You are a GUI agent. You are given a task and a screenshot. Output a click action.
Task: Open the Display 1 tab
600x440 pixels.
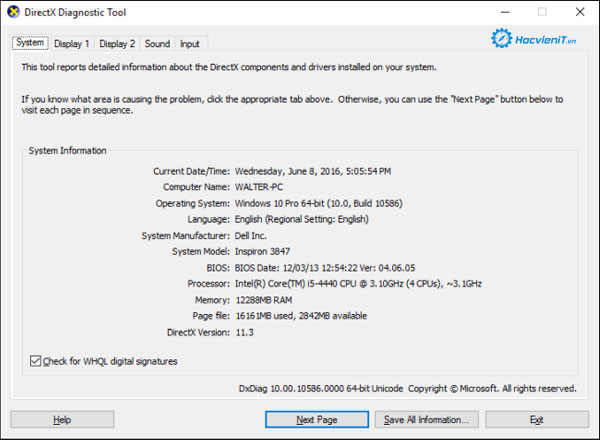pos(72,44)
